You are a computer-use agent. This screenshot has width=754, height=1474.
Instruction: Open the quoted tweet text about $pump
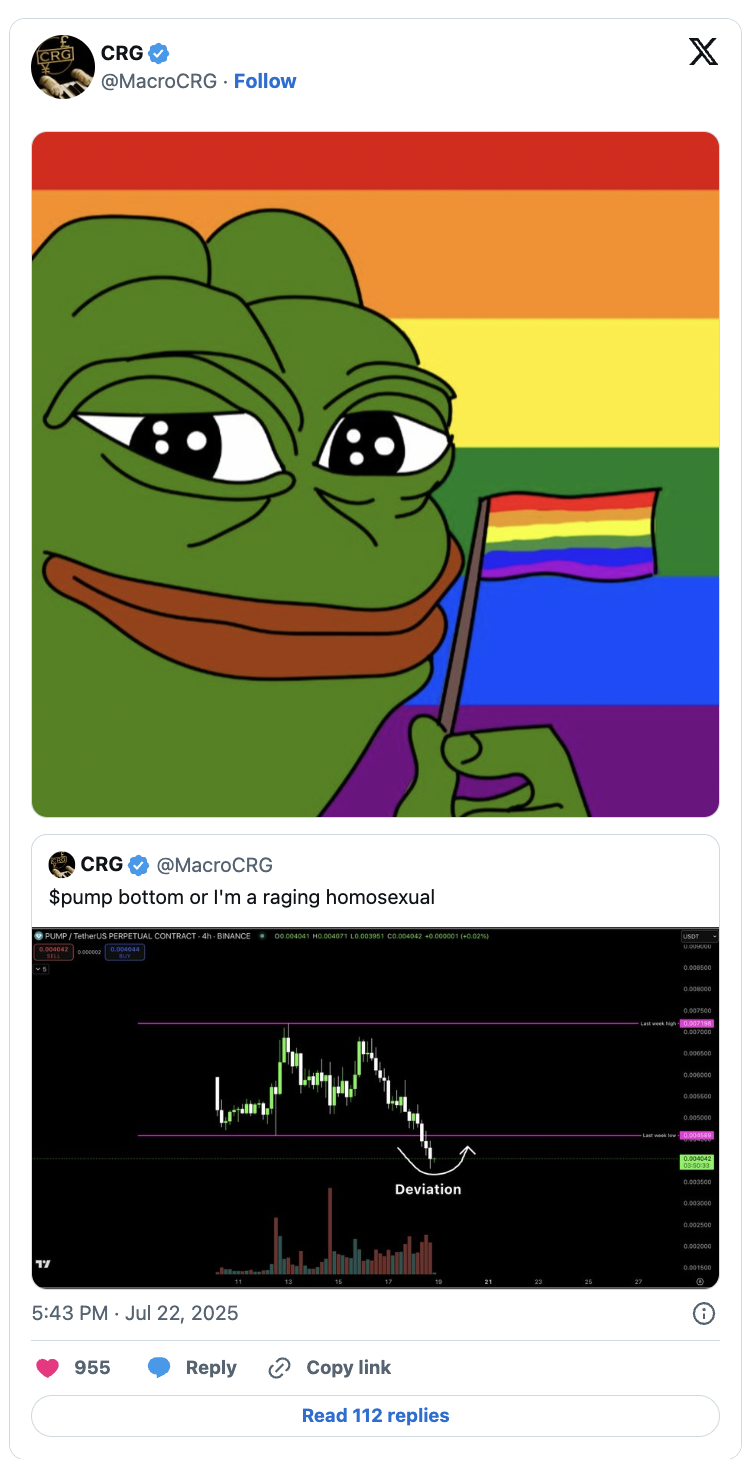coord(242,897)
